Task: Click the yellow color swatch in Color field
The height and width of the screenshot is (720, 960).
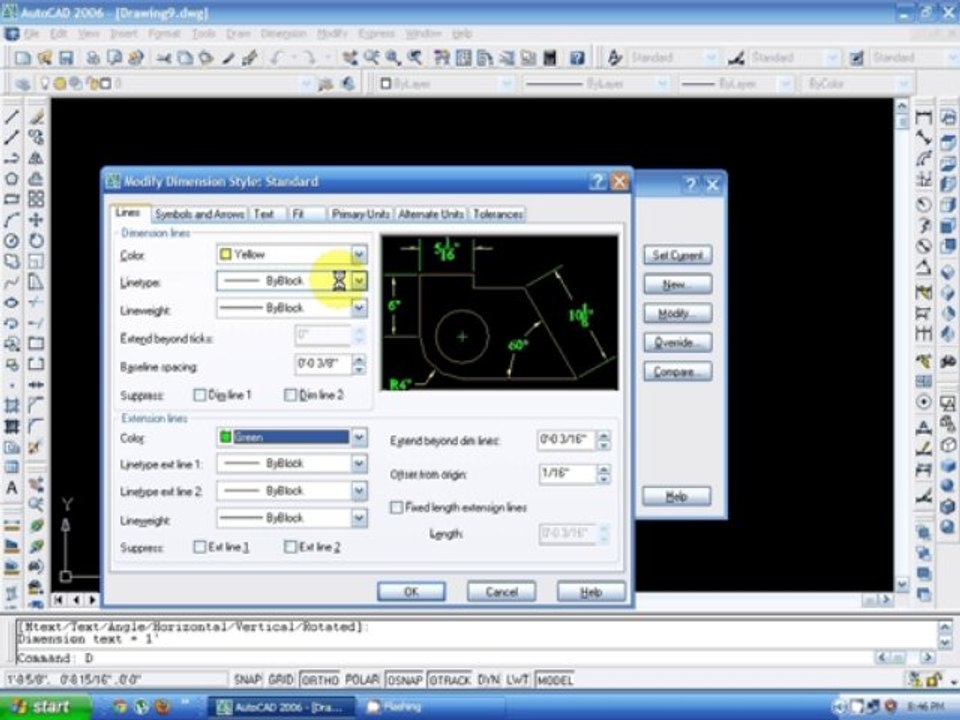Action: 225,254
